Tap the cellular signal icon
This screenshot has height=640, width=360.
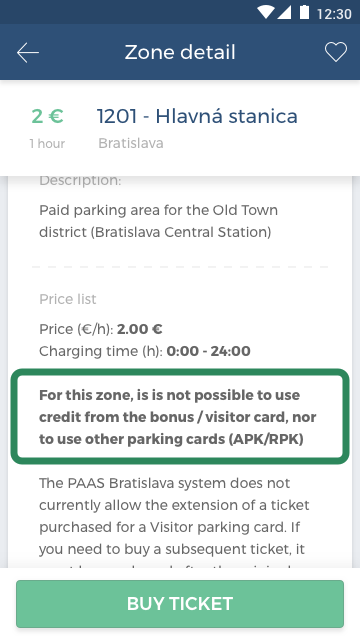pyautogui.click(x=284, y=12)
